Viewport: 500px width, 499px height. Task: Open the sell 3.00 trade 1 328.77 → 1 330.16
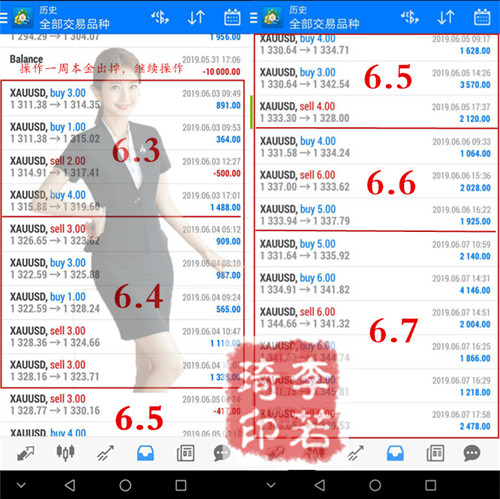125,405
